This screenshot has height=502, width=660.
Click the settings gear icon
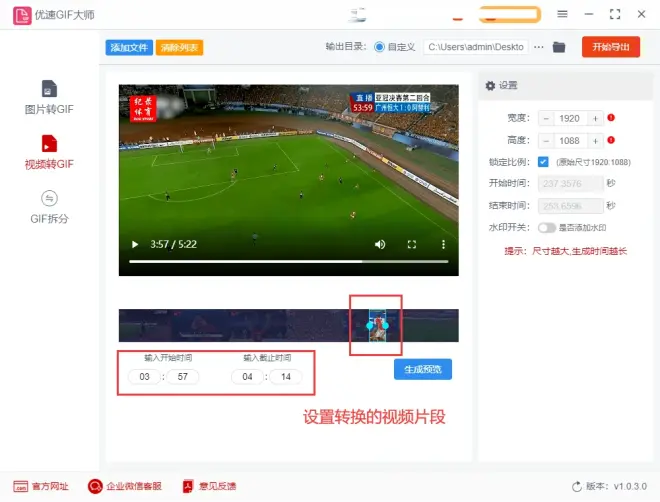490,85
